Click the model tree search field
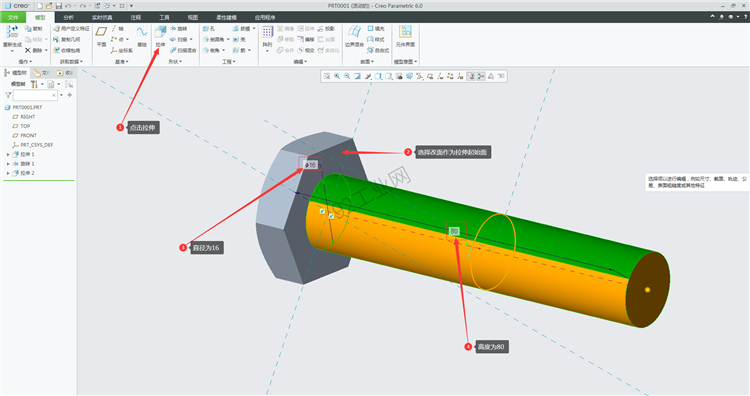 [35, 95]
